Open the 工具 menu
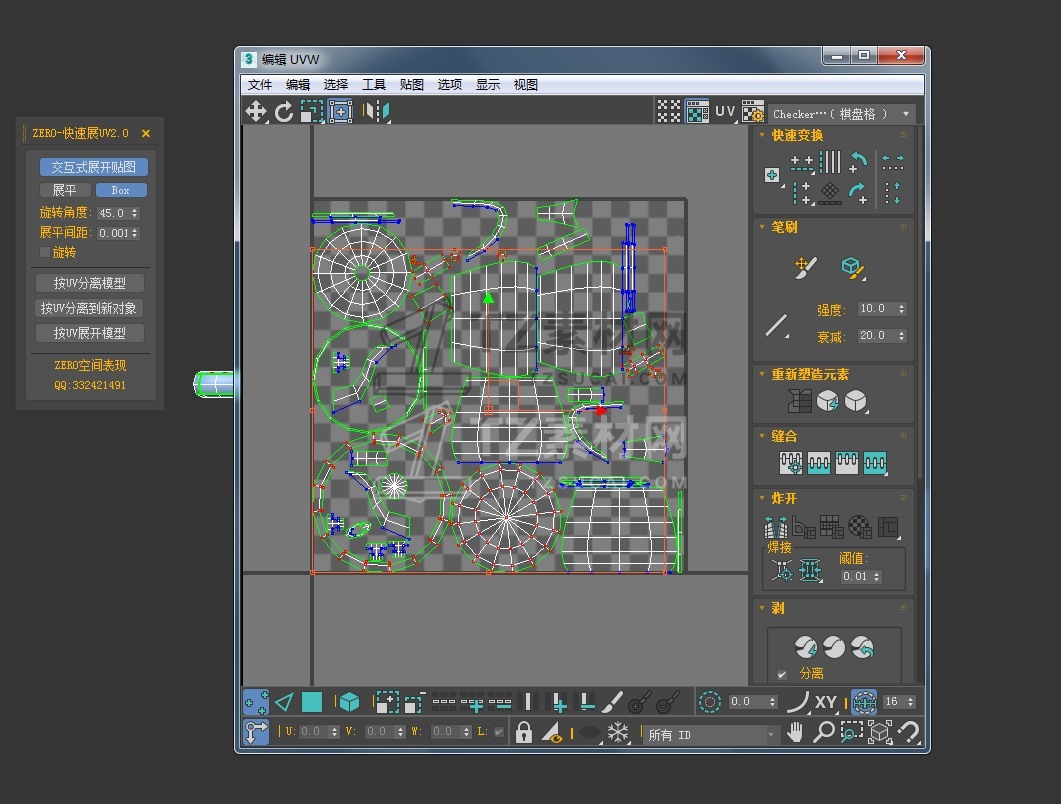Image resolution: width=1061 pixels, height=804 pixels. [373, 85]
